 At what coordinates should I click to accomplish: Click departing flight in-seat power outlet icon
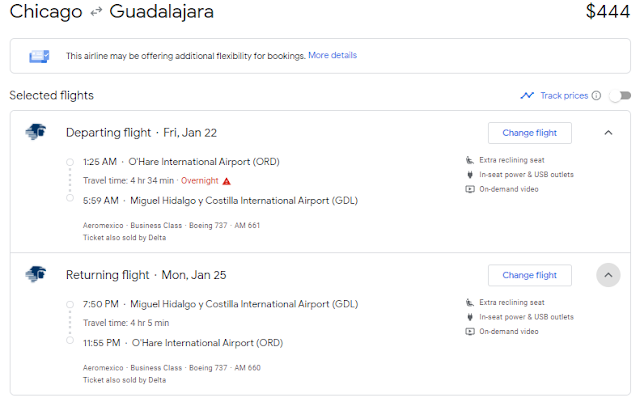tap(470, 175)
